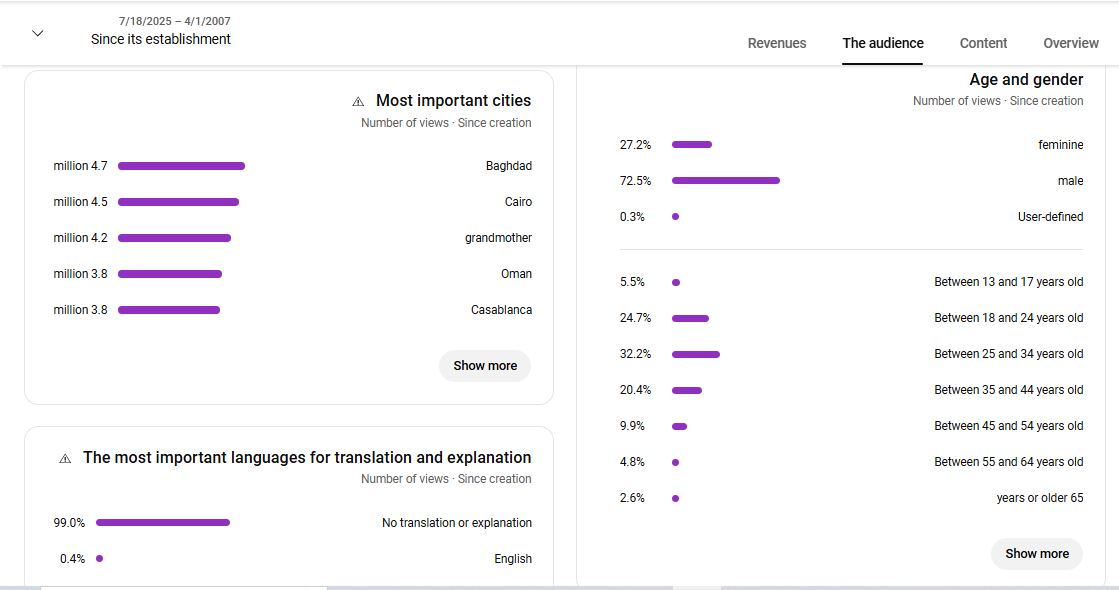The image size is (1119, 590).
Task: Click the male 72.5% bar
Action: 725,181
